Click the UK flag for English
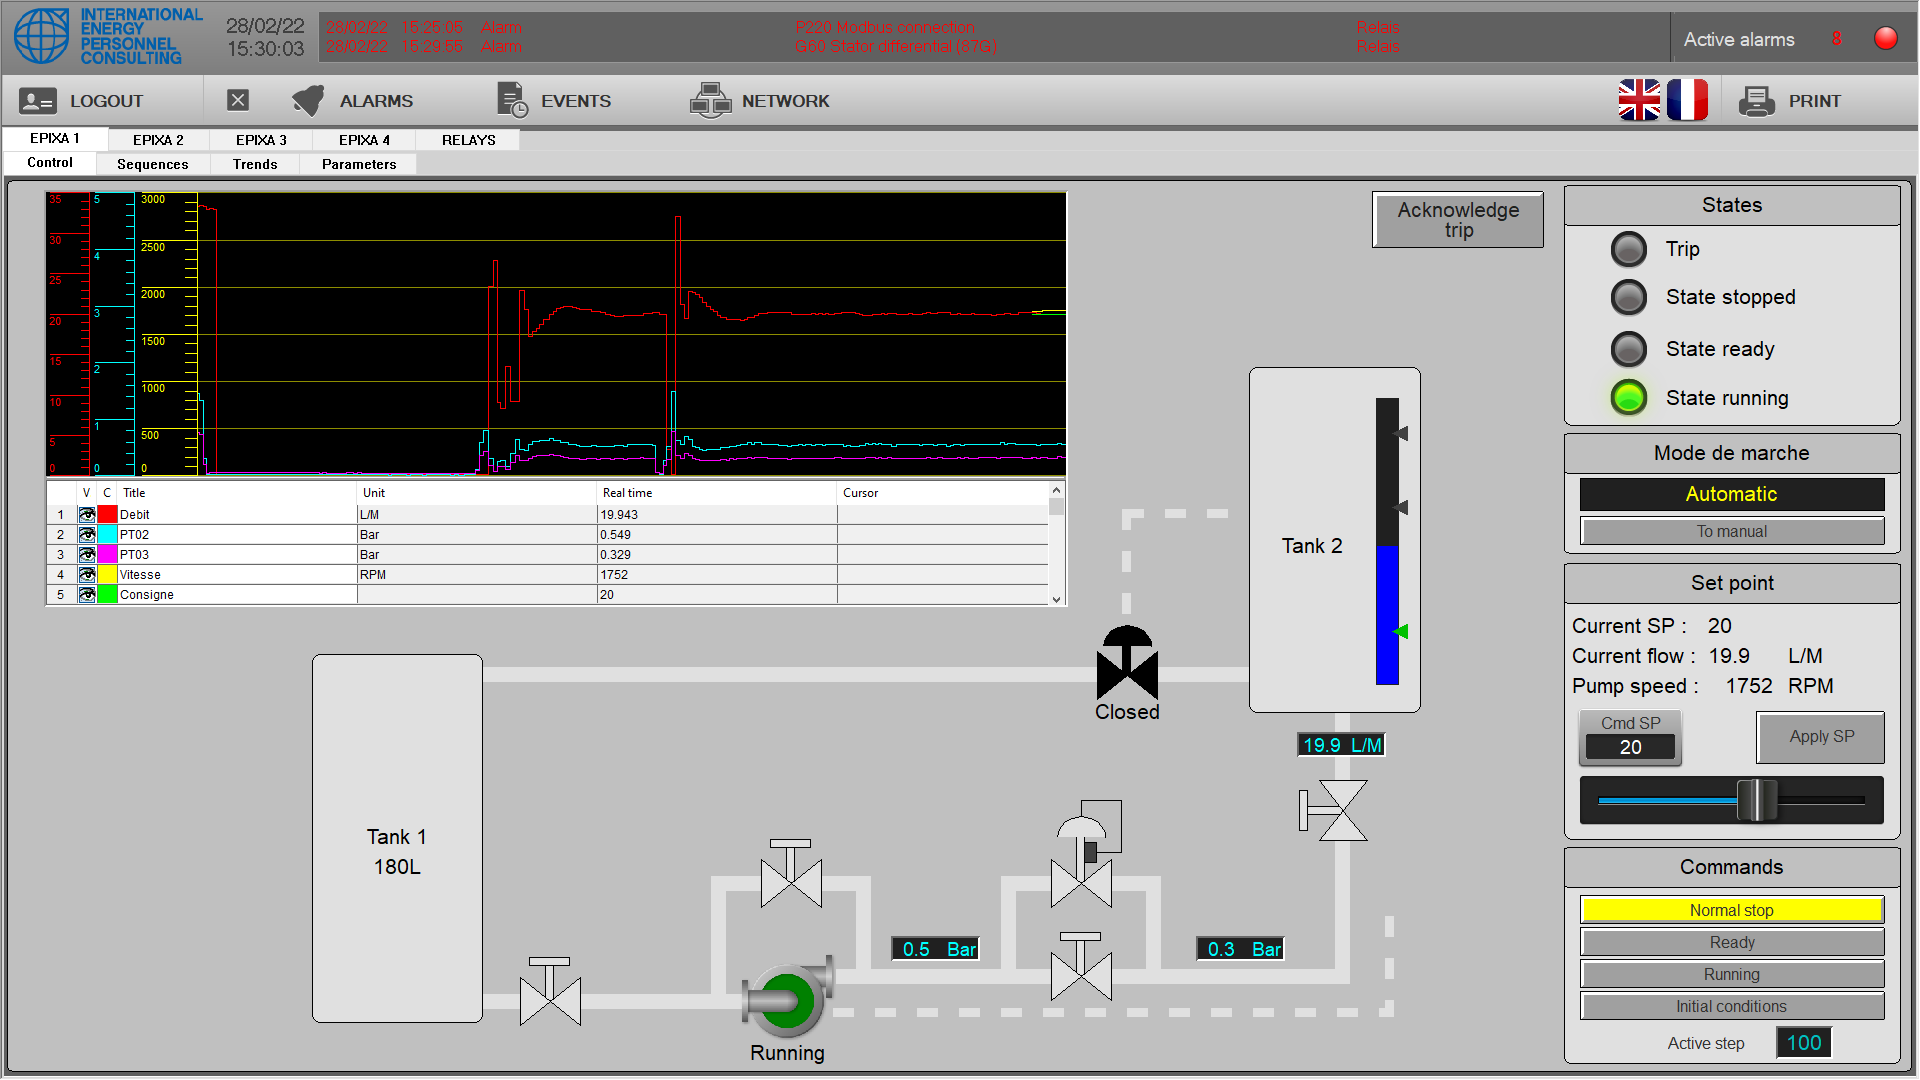 [x=1639, y=100]
